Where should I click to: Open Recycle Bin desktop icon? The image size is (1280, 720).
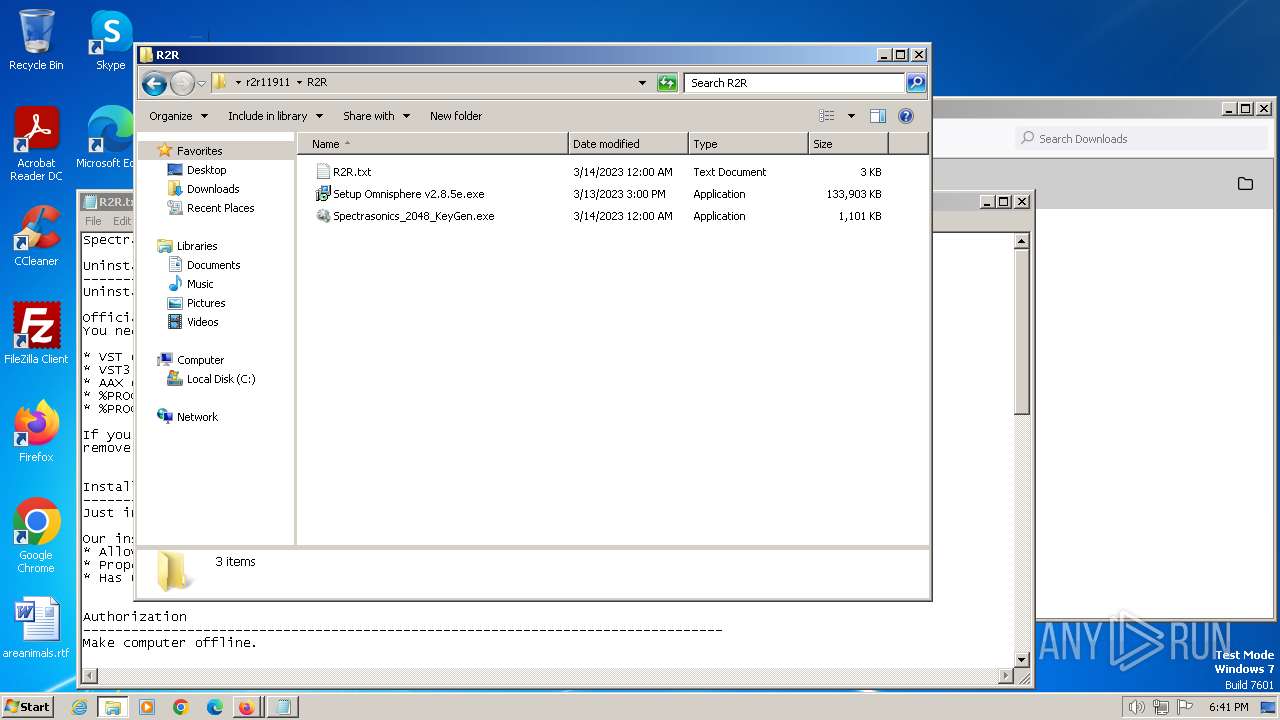(x=36, y=40)
